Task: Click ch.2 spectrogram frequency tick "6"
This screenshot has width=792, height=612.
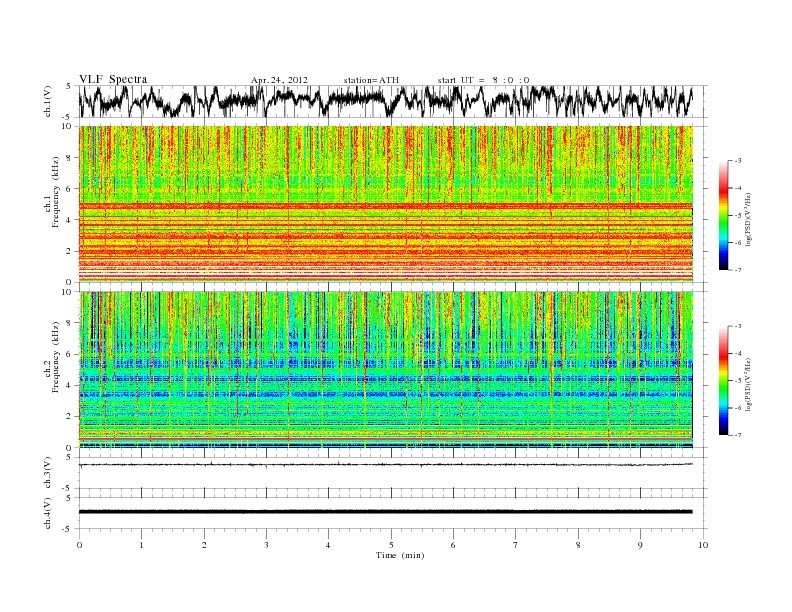Action: tap(70, 354)
